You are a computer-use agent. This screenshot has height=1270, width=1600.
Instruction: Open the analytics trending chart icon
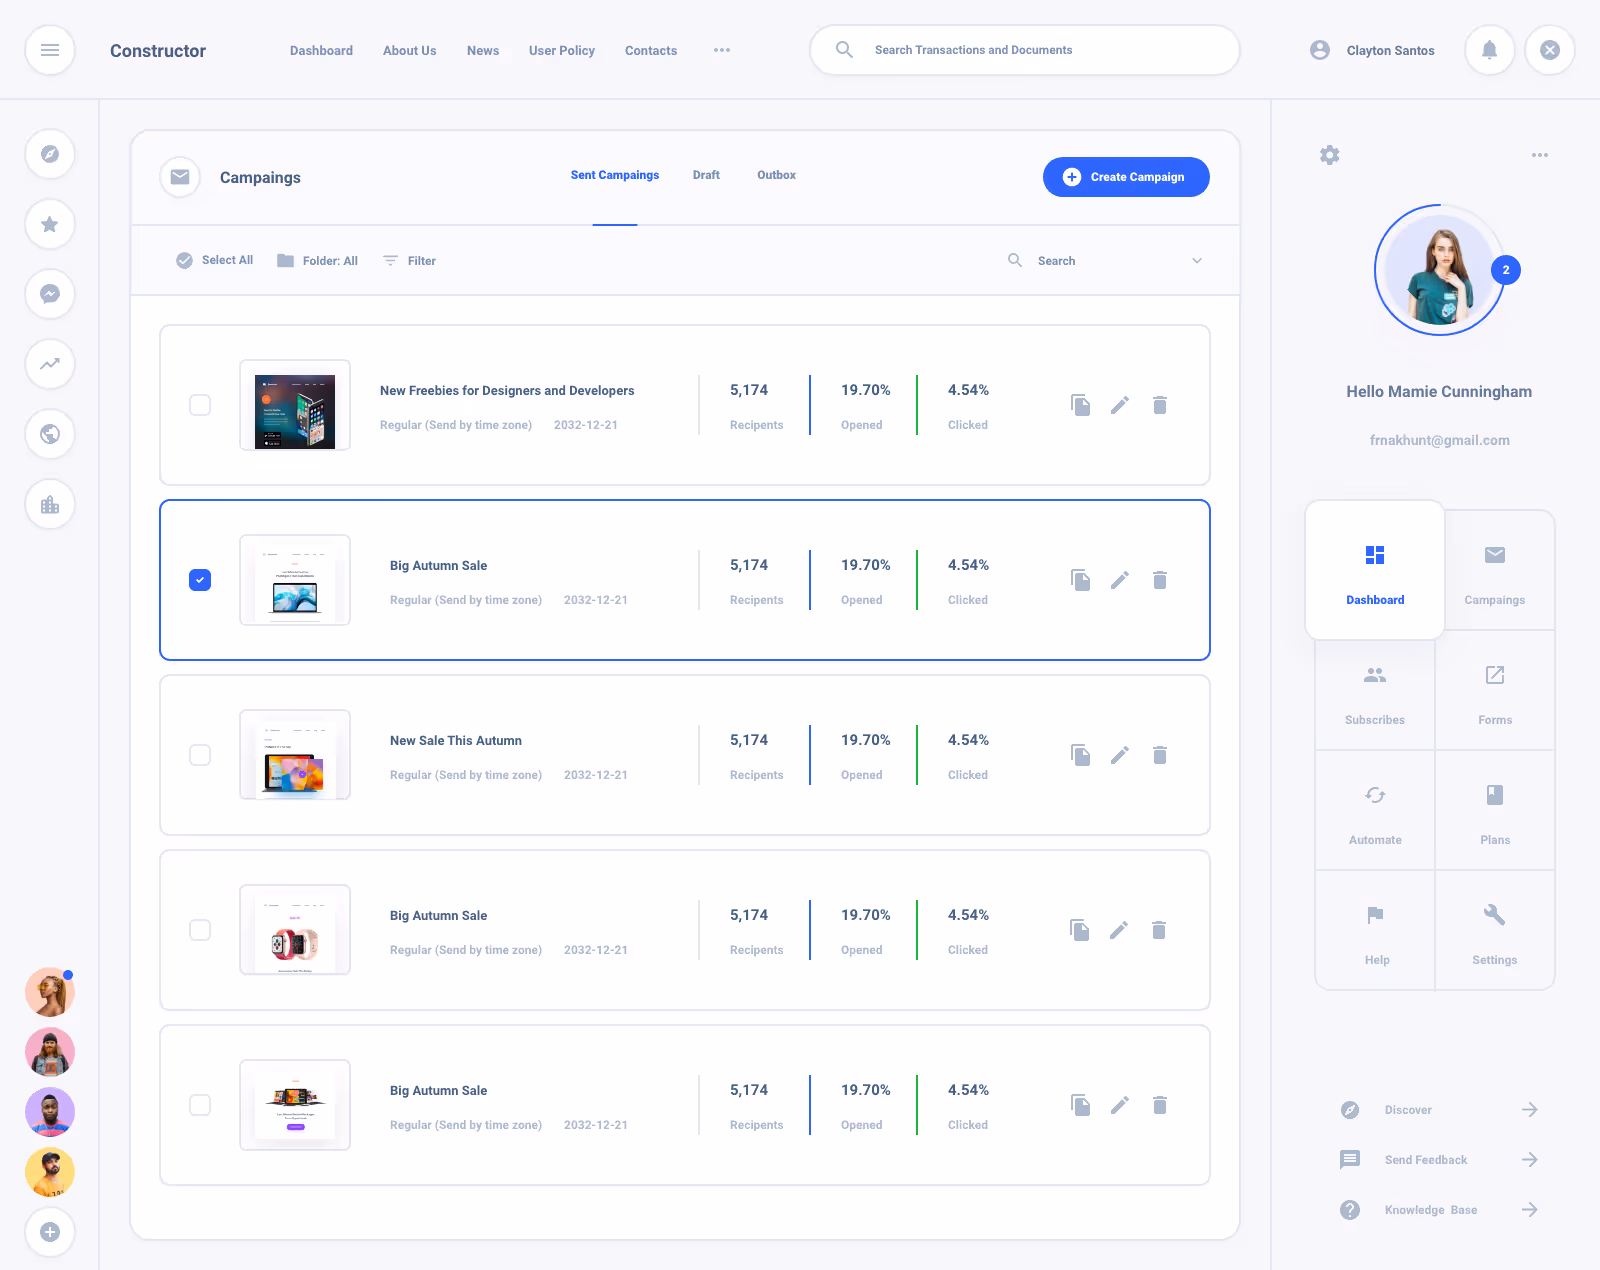(x=49, y=364)
